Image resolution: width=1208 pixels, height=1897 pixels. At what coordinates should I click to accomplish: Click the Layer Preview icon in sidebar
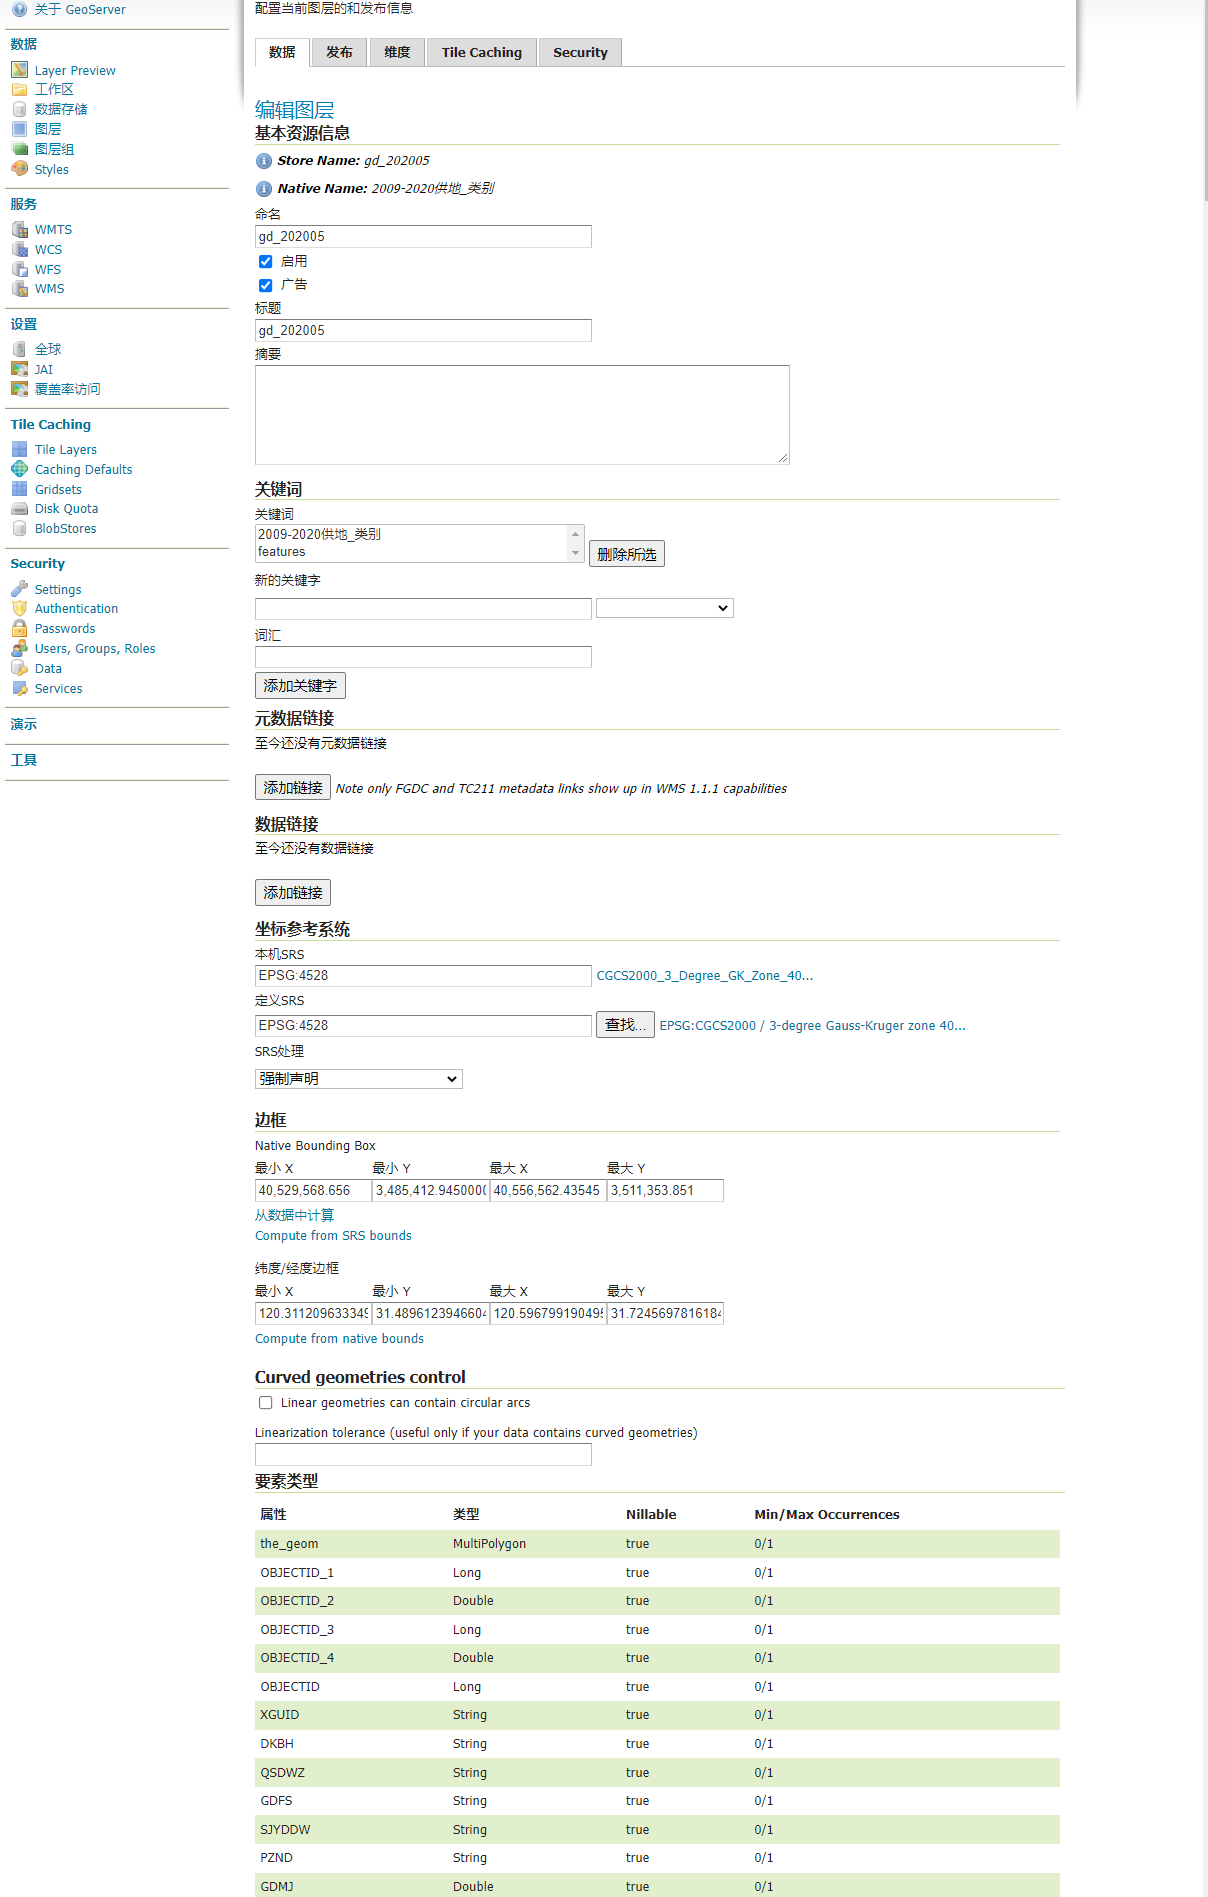click(19, 70)
